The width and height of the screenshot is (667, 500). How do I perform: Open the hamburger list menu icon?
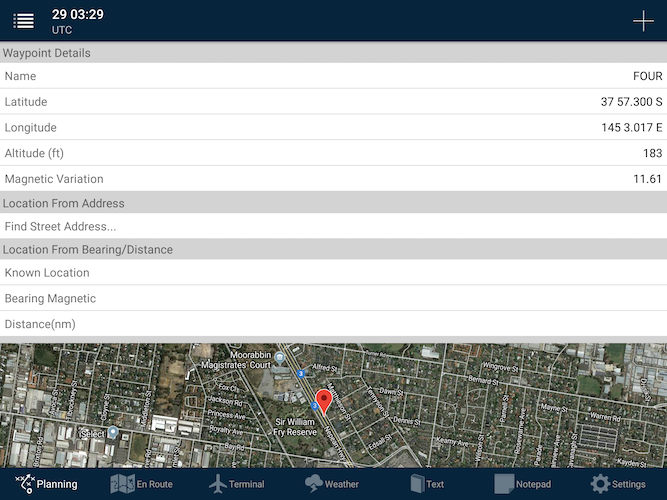(23, 21)
